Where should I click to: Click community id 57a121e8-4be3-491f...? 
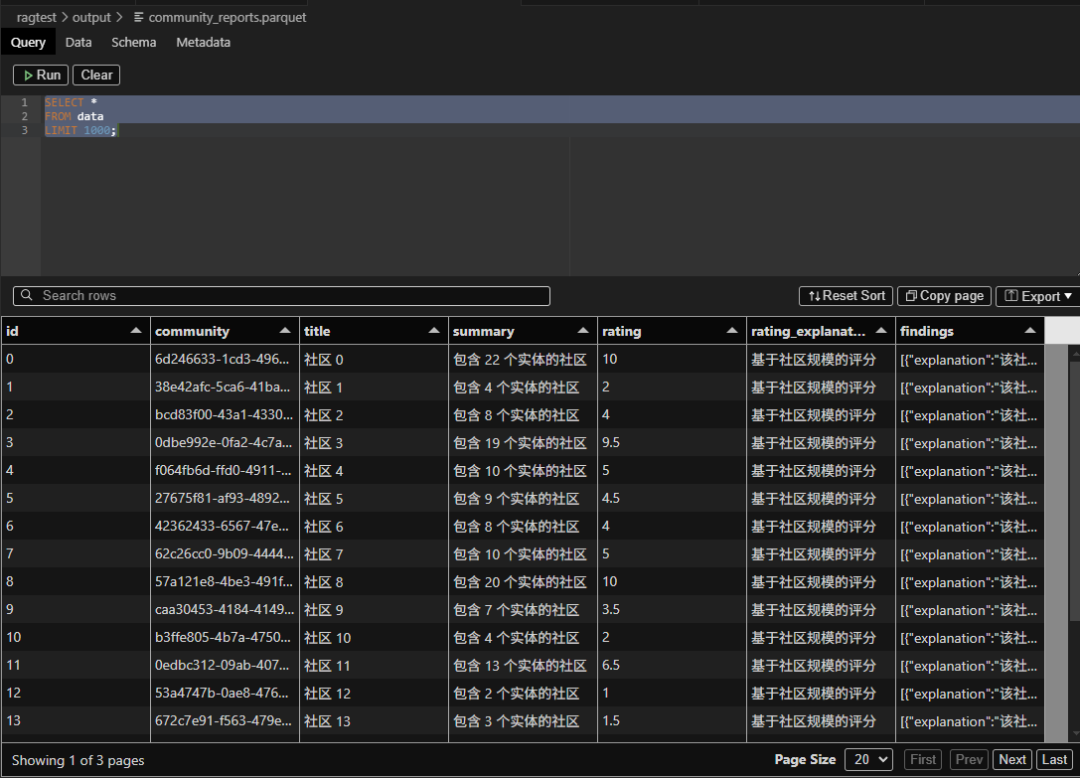tap(225, 582)
